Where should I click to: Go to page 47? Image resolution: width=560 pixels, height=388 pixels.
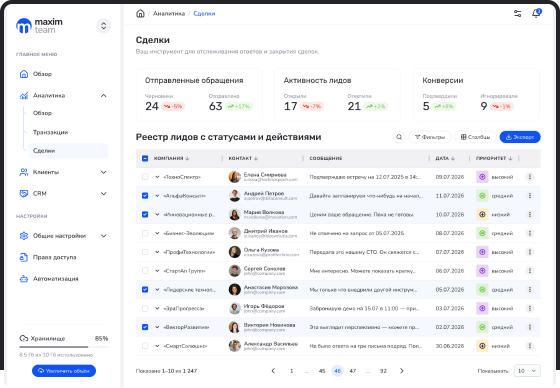point(353,371)
